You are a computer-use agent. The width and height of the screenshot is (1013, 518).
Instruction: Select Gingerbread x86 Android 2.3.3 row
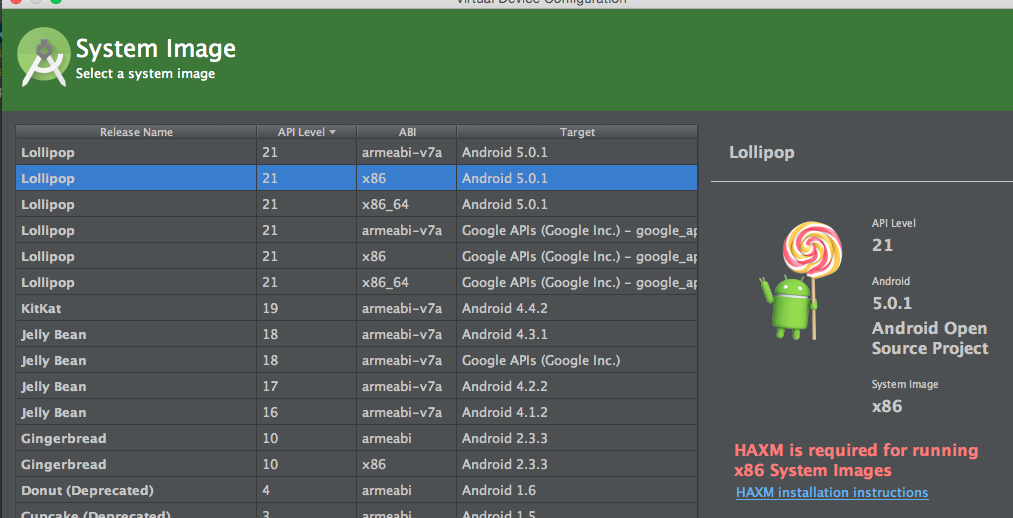point(357,464)
